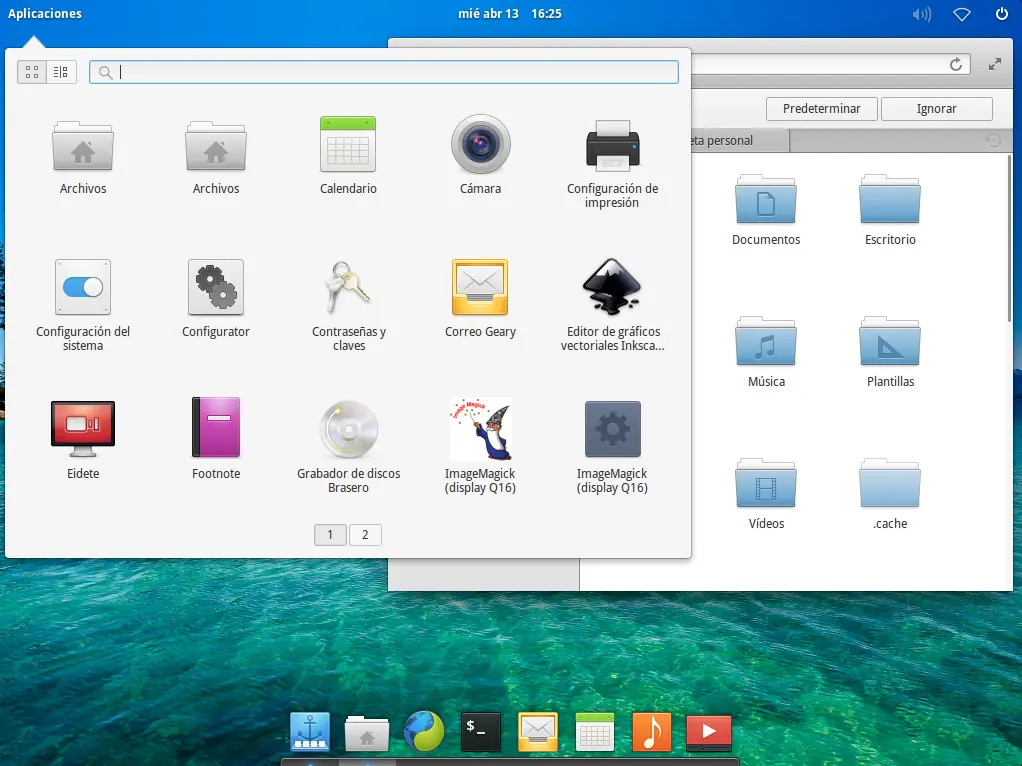The height and width of the screenshot is (766, 1022).
Task: Open the Música folder
Action: pyautogui.click(x=766, y=342)
